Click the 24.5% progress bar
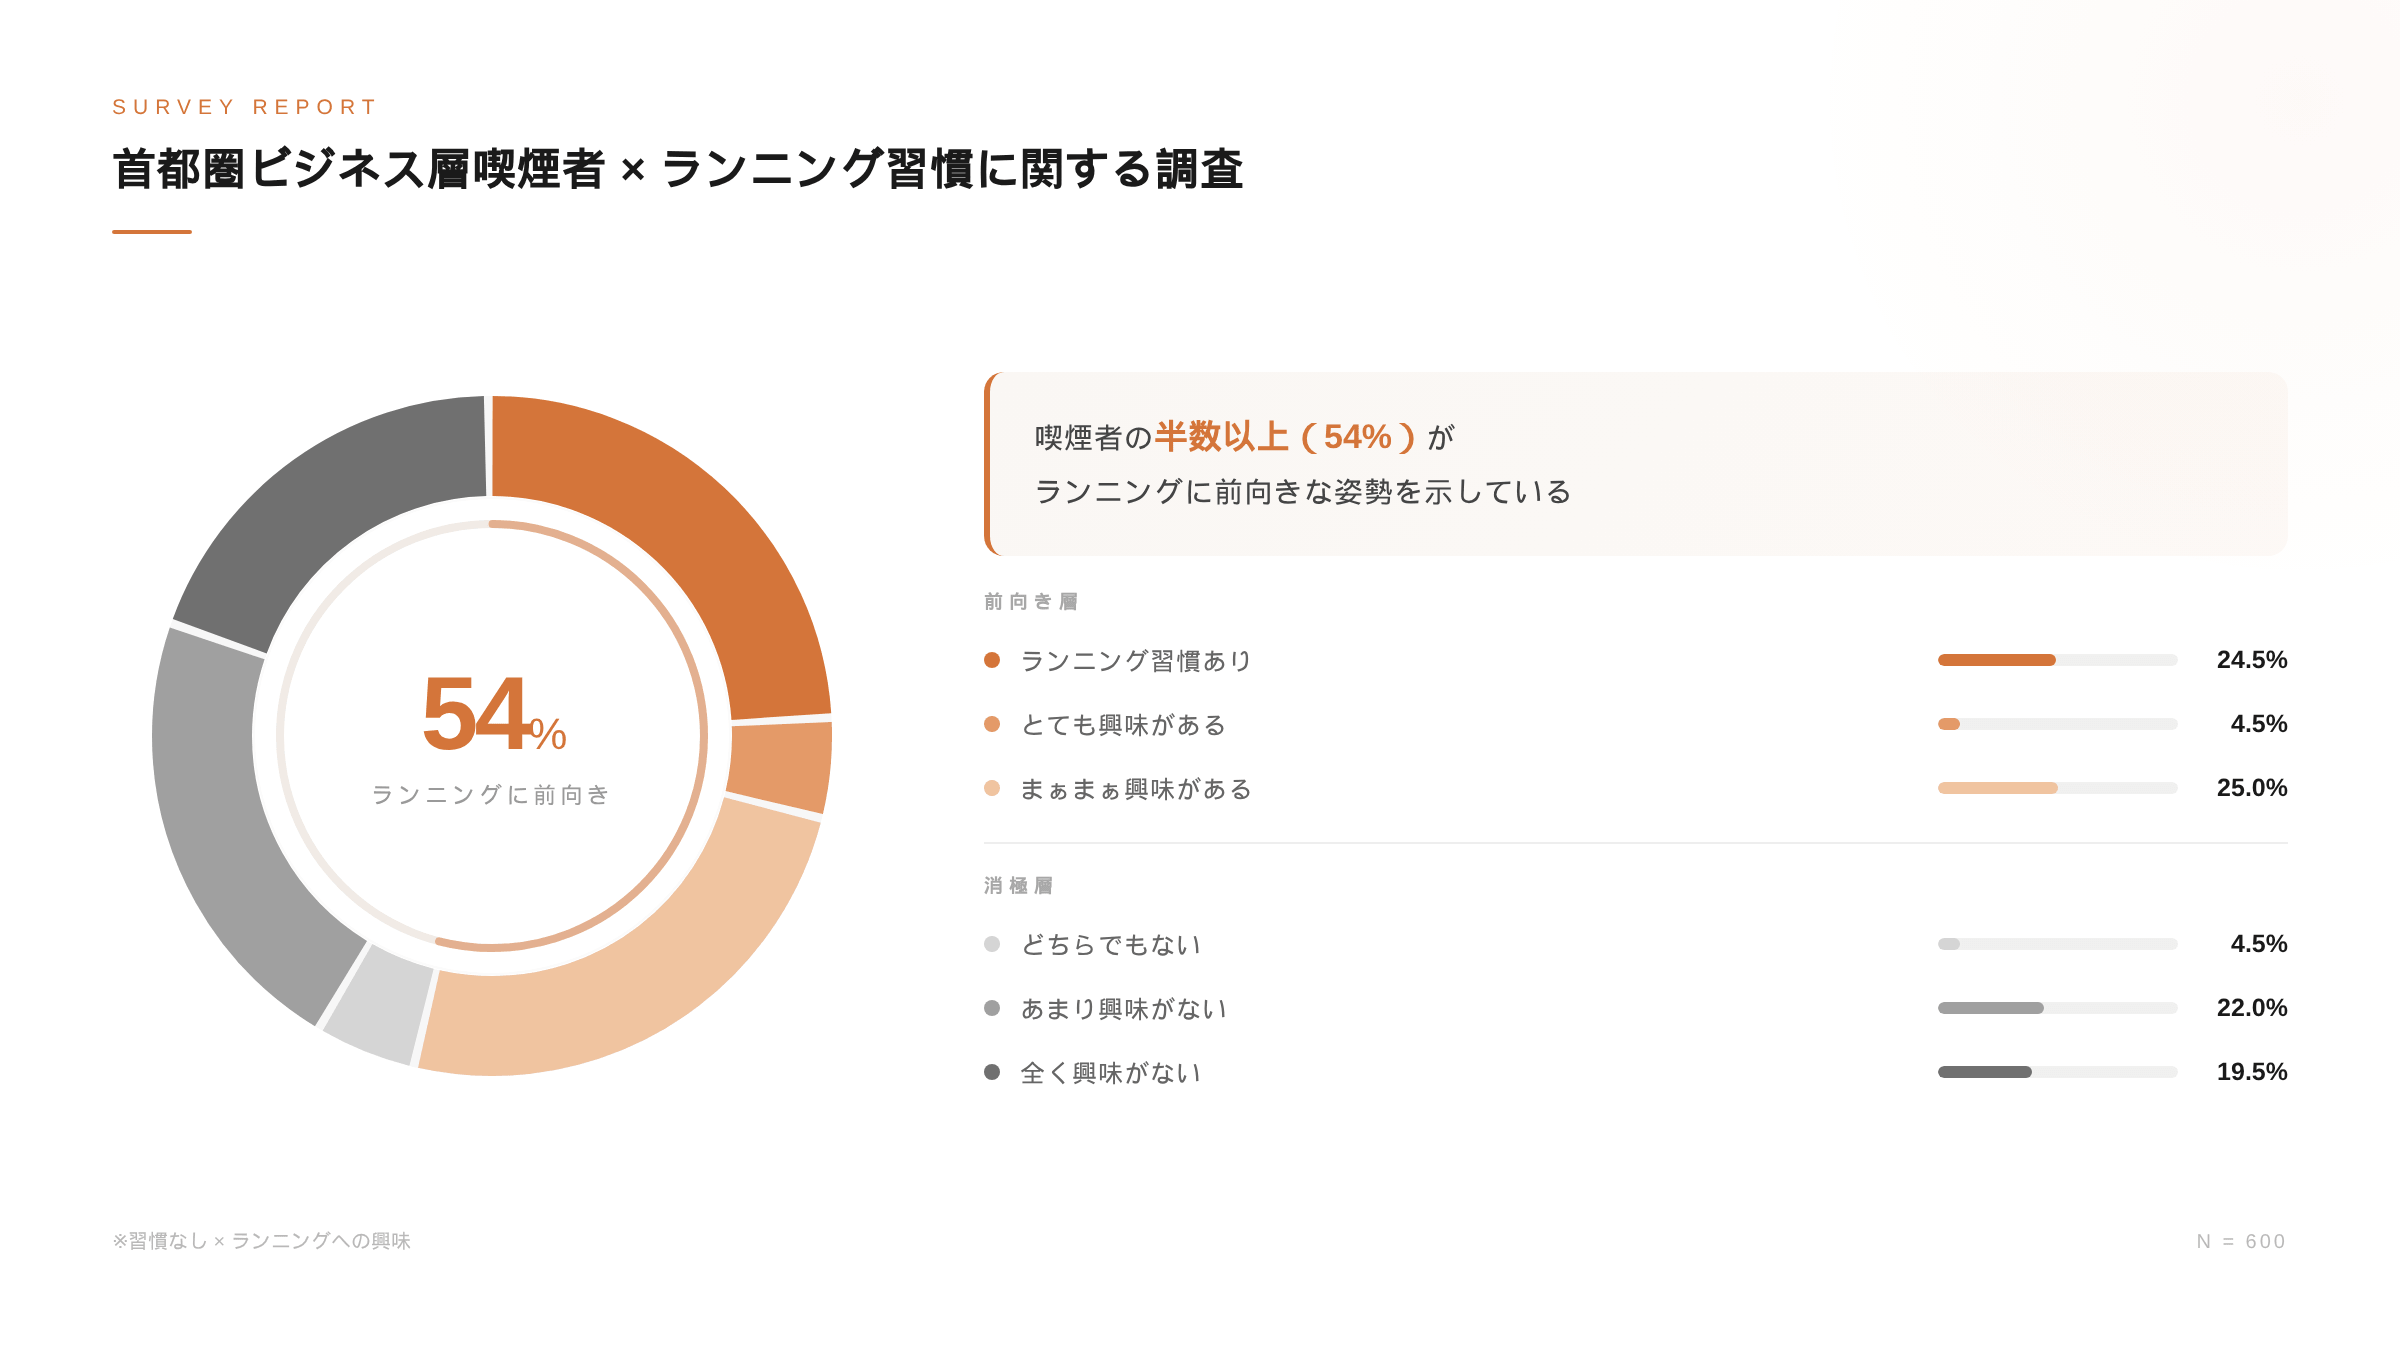2400x1350 pixels. pyautogui.click(x=2056, y=660)
